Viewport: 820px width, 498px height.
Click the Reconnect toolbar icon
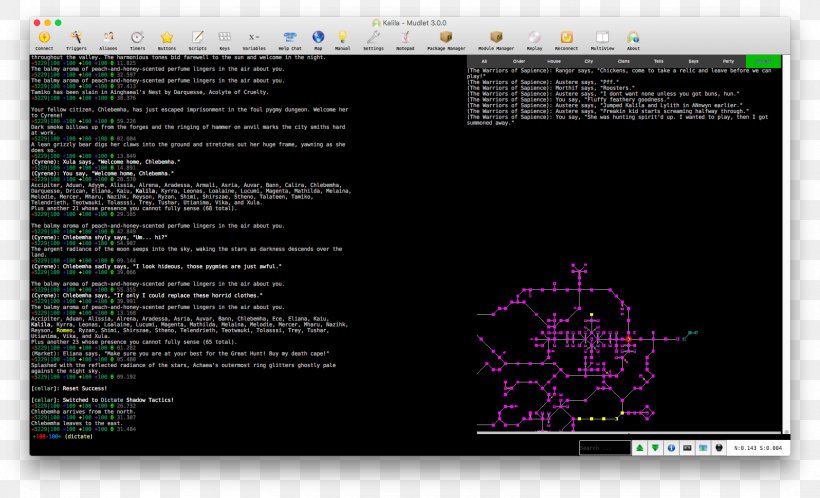(566, 40)
